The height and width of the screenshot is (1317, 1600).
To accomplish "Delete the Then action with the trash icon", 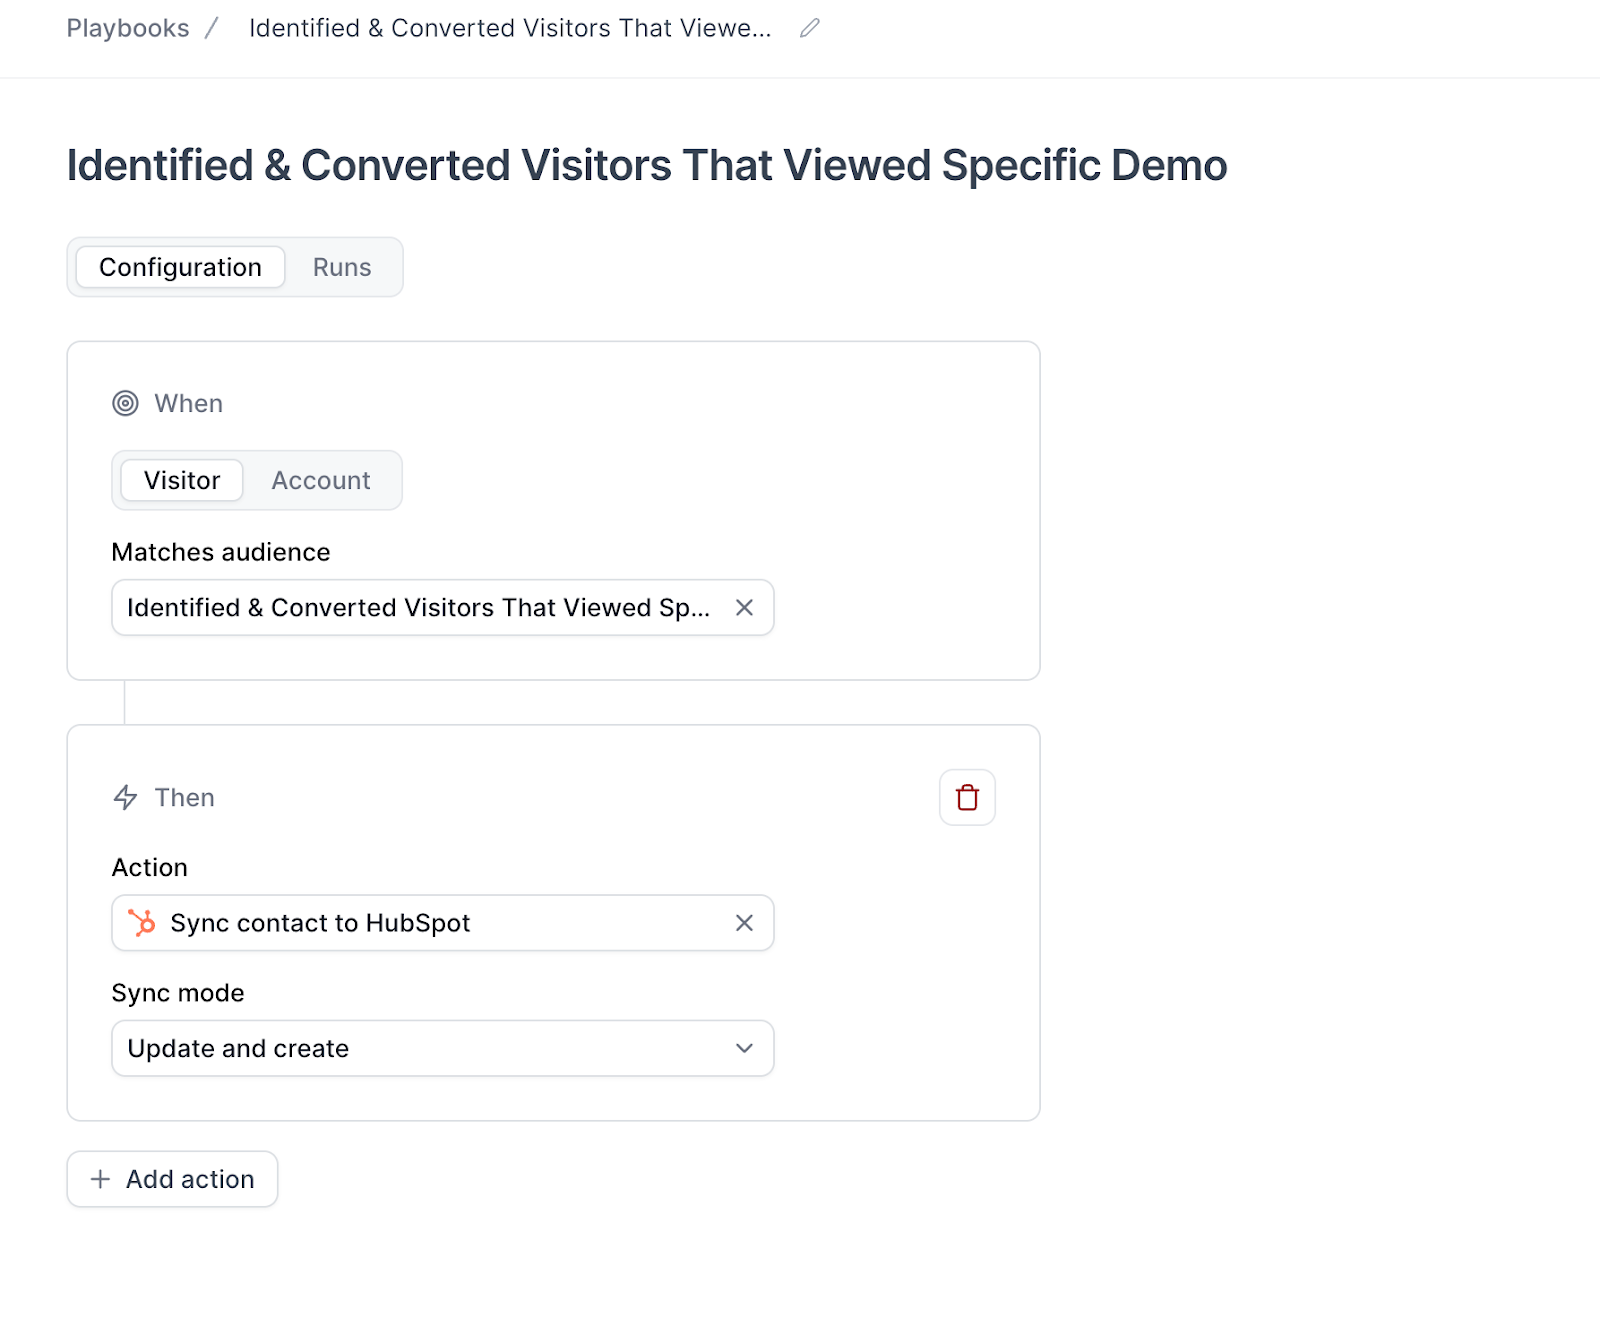I will 967,797.
